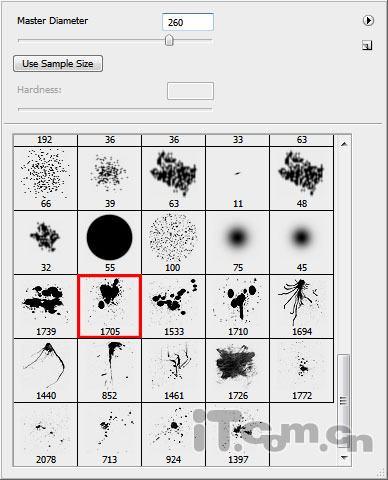Click the brush list scrollbar thumb
Screen dimensions: 388x480
(x=344, y=401)
